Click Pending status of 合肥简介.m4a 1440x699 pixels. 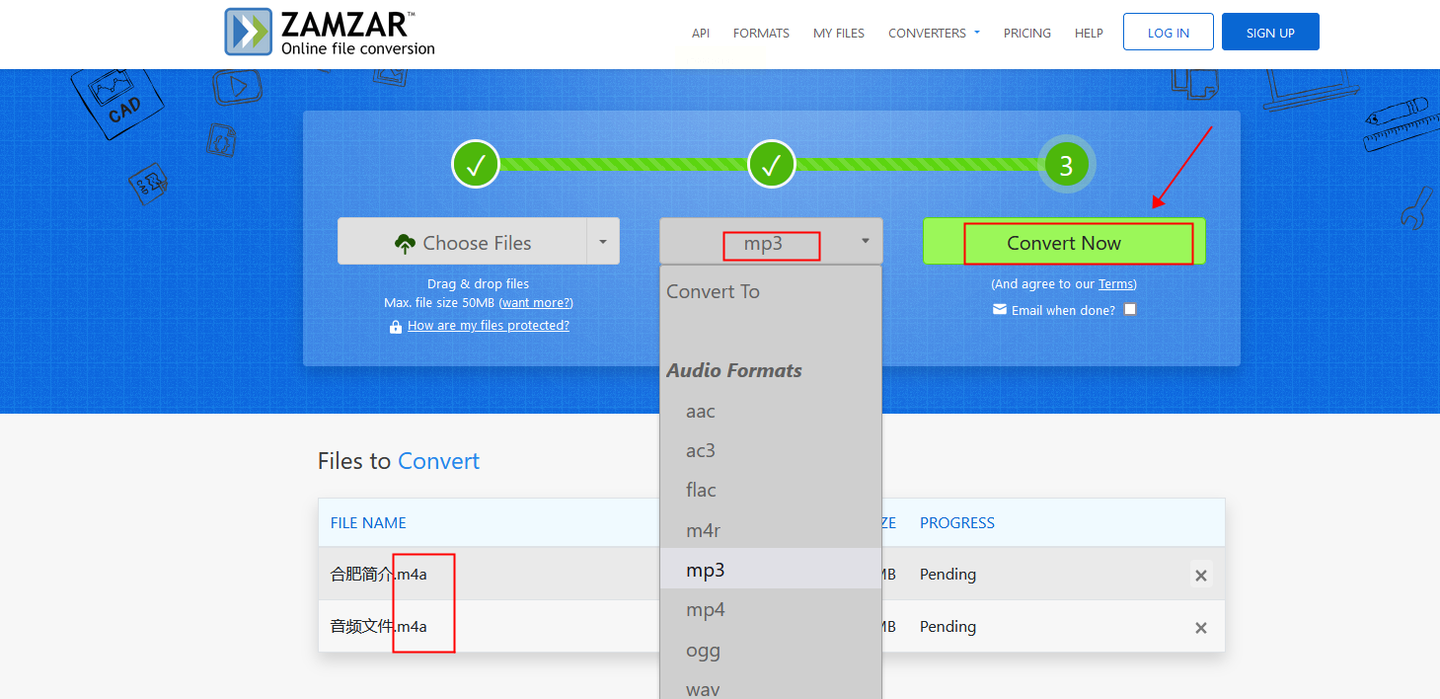[x=948, y=574]
